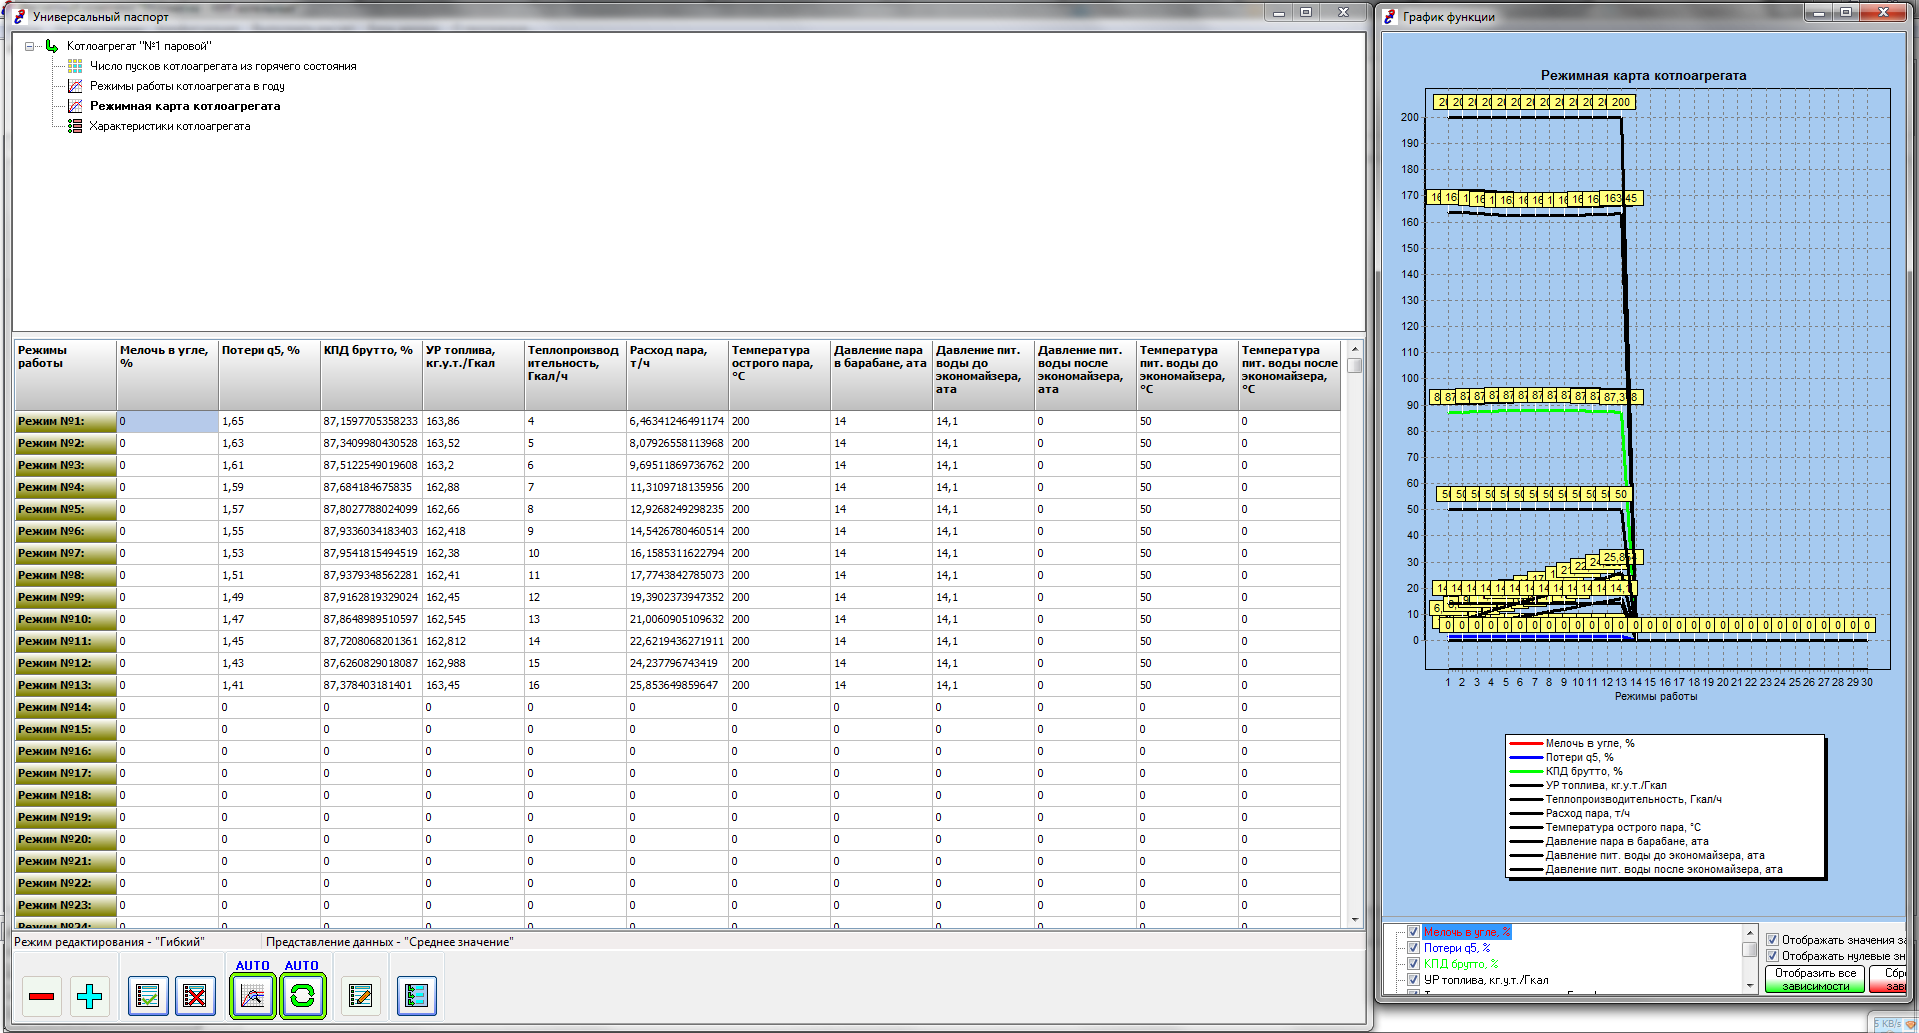Uncheck the 'Мелочь в угле, %' series checkbox
This screenshot has height=1033, width=1919.
1413,932
